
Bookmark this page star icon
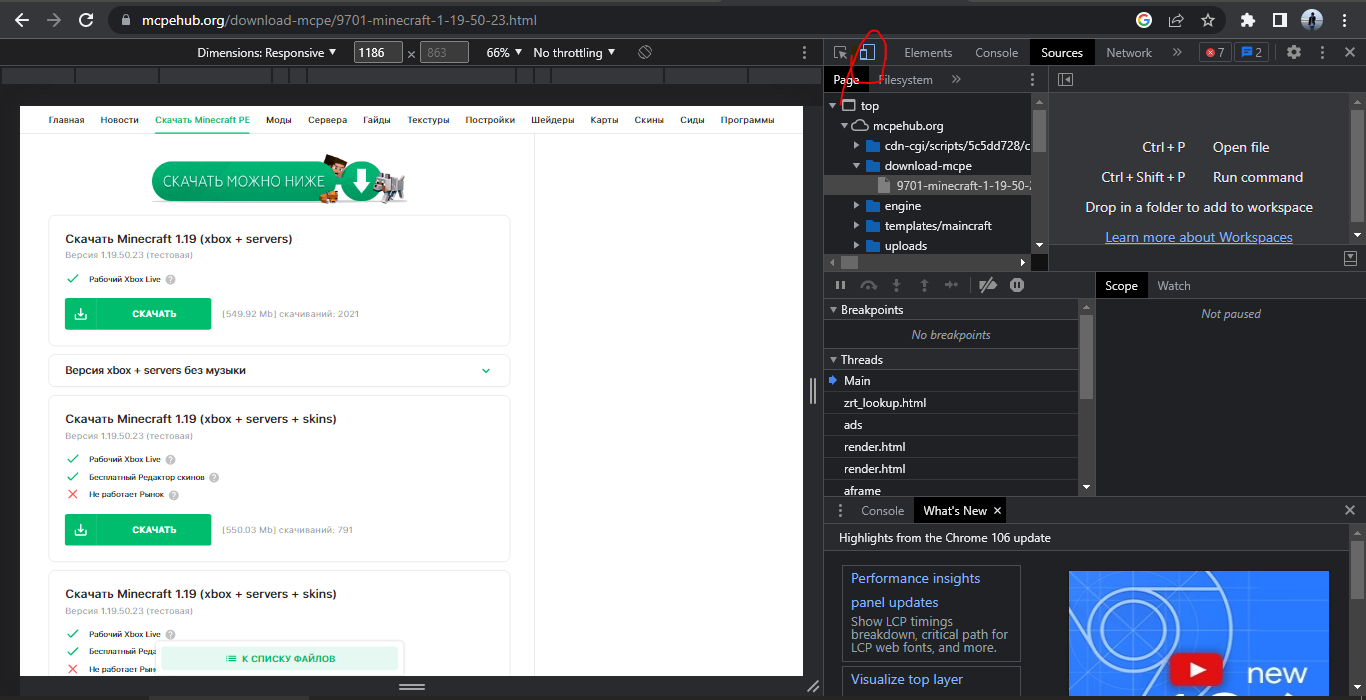(1208, 20)
